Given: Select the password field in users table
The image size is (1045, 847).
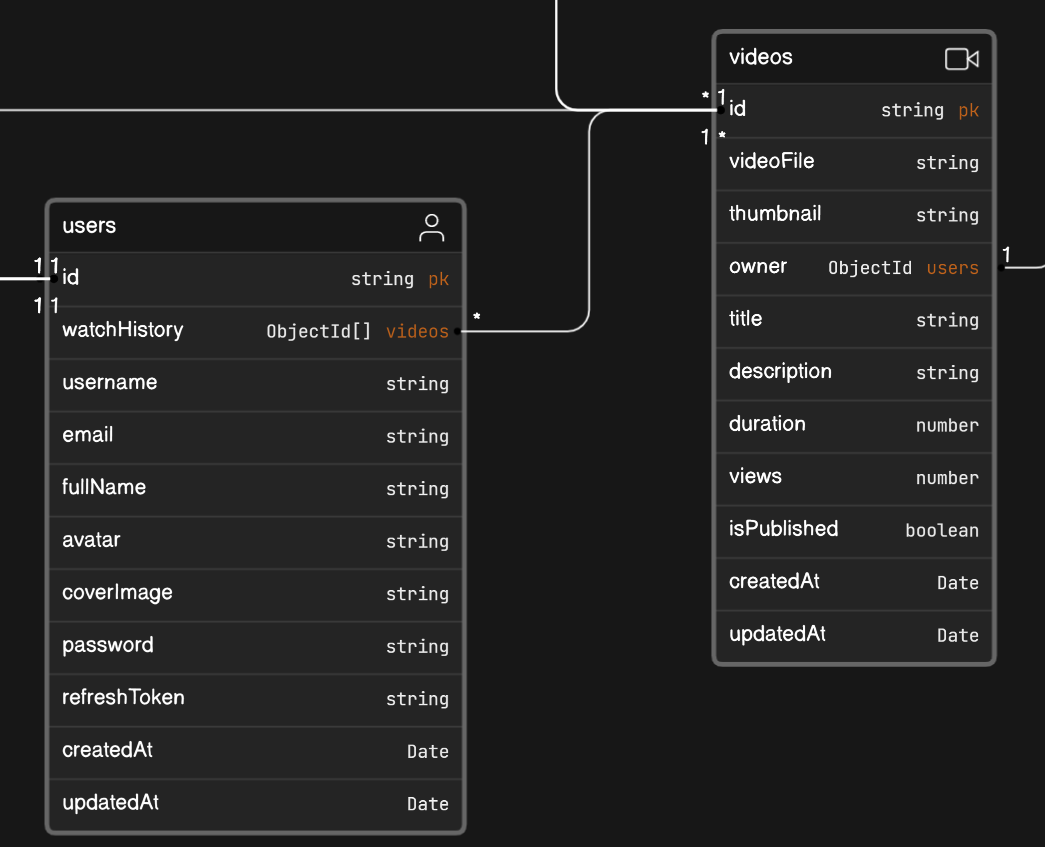Looking at the screenshot, I should coord(108,645).
